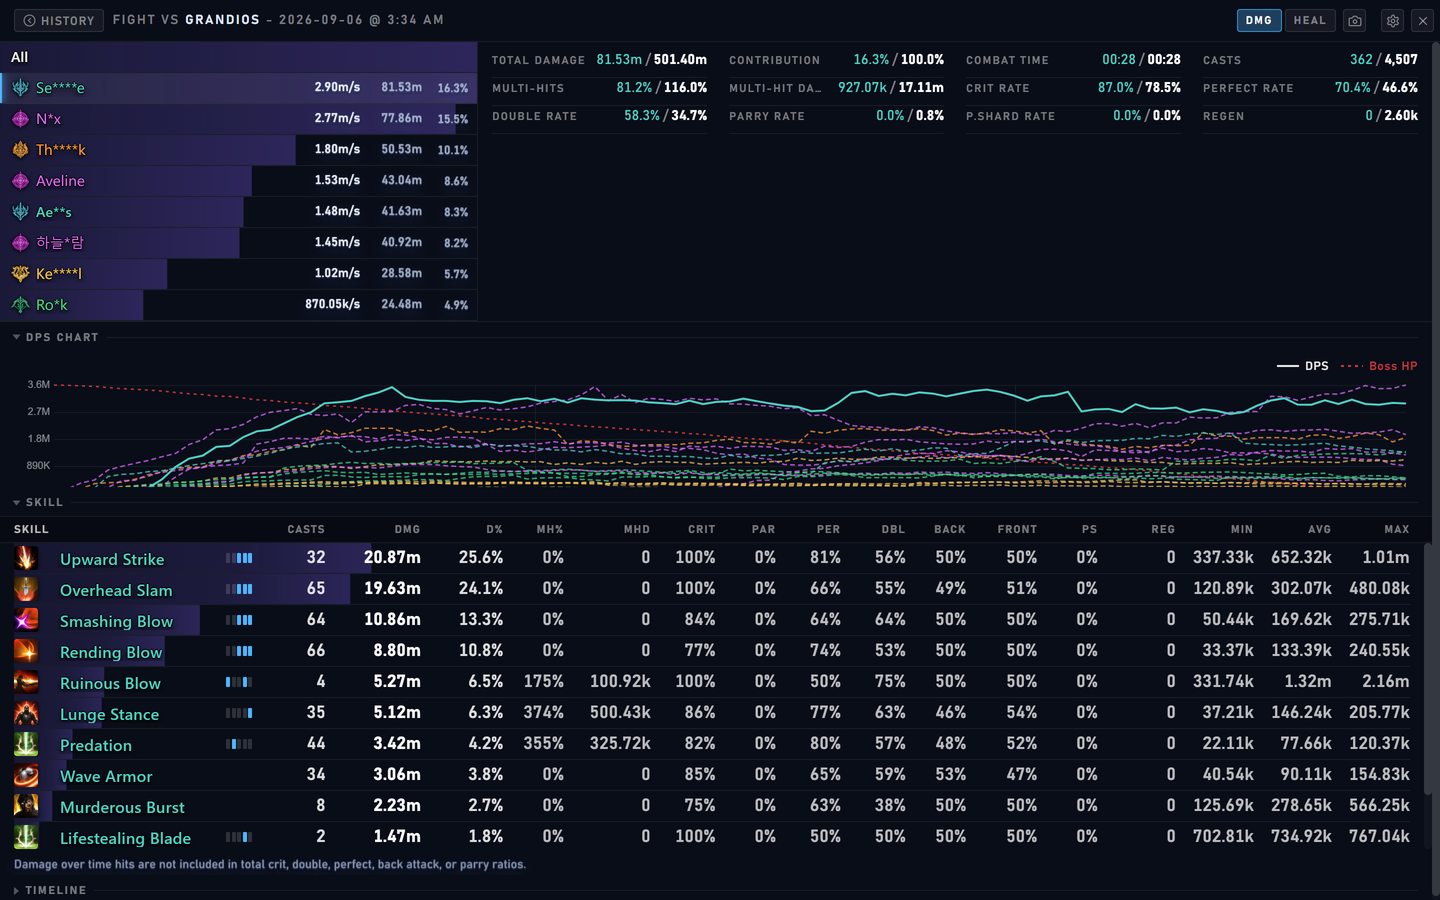Toggle the DPS line in chart legend
This screenshot has height=900, width=1440.
click(x=1303, y=366)
